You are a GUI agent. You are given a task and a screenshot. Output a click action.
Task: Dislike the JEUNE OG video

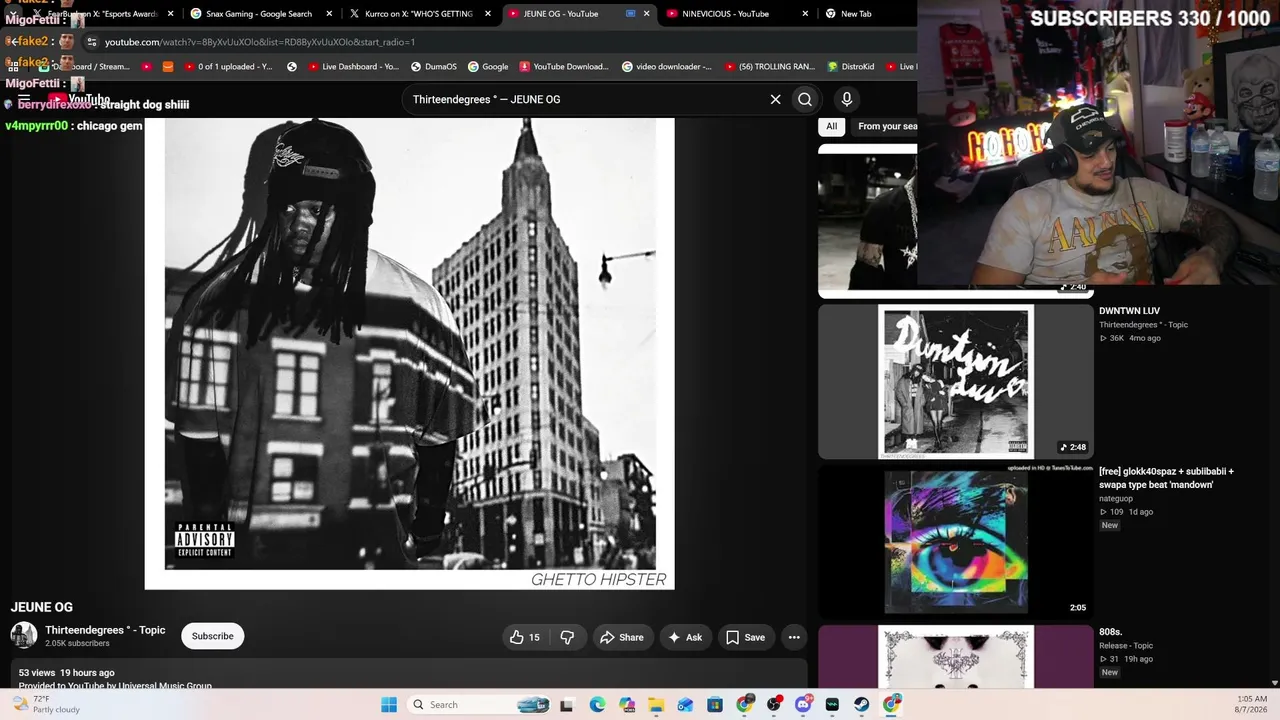point(567,637)
